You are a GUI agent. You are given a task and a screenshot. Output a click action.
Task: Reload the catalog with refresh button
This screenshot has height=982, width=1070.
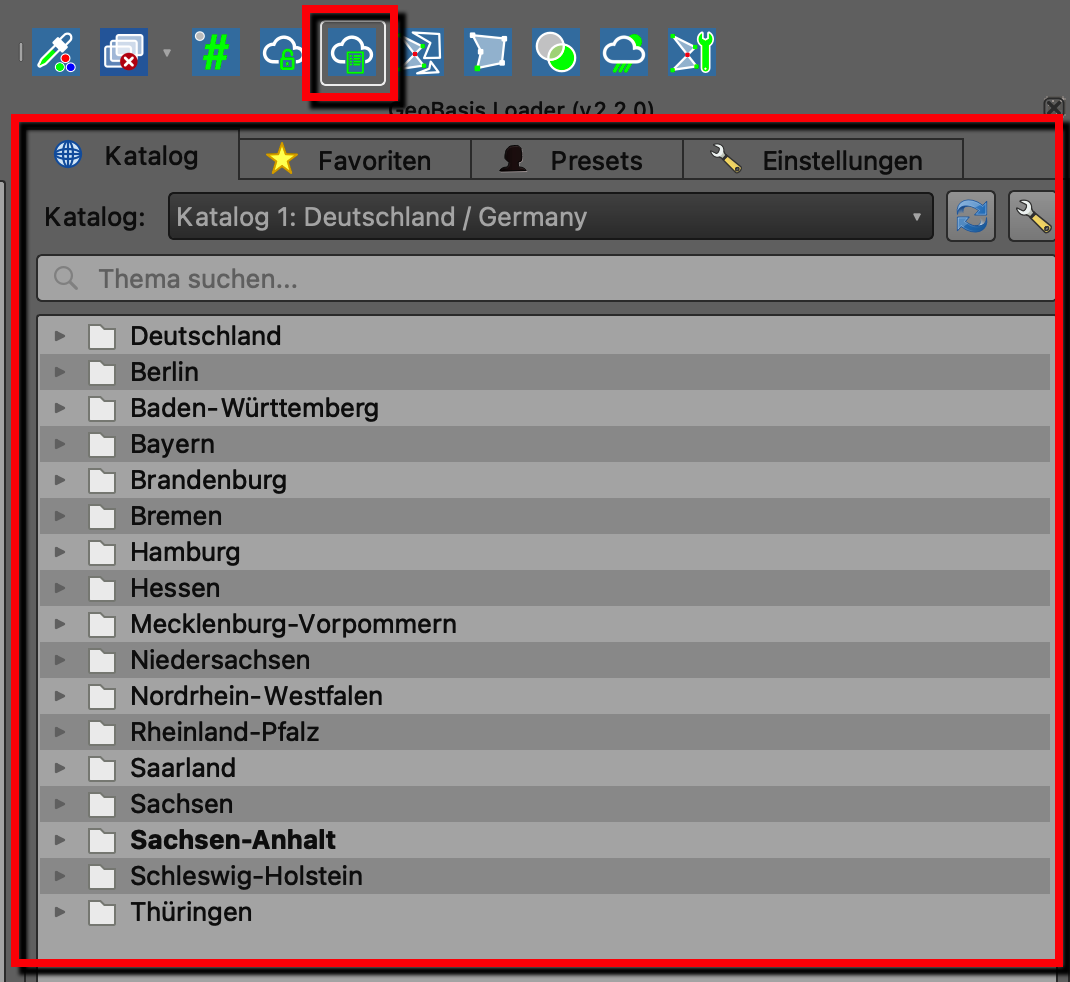(970, 216)
